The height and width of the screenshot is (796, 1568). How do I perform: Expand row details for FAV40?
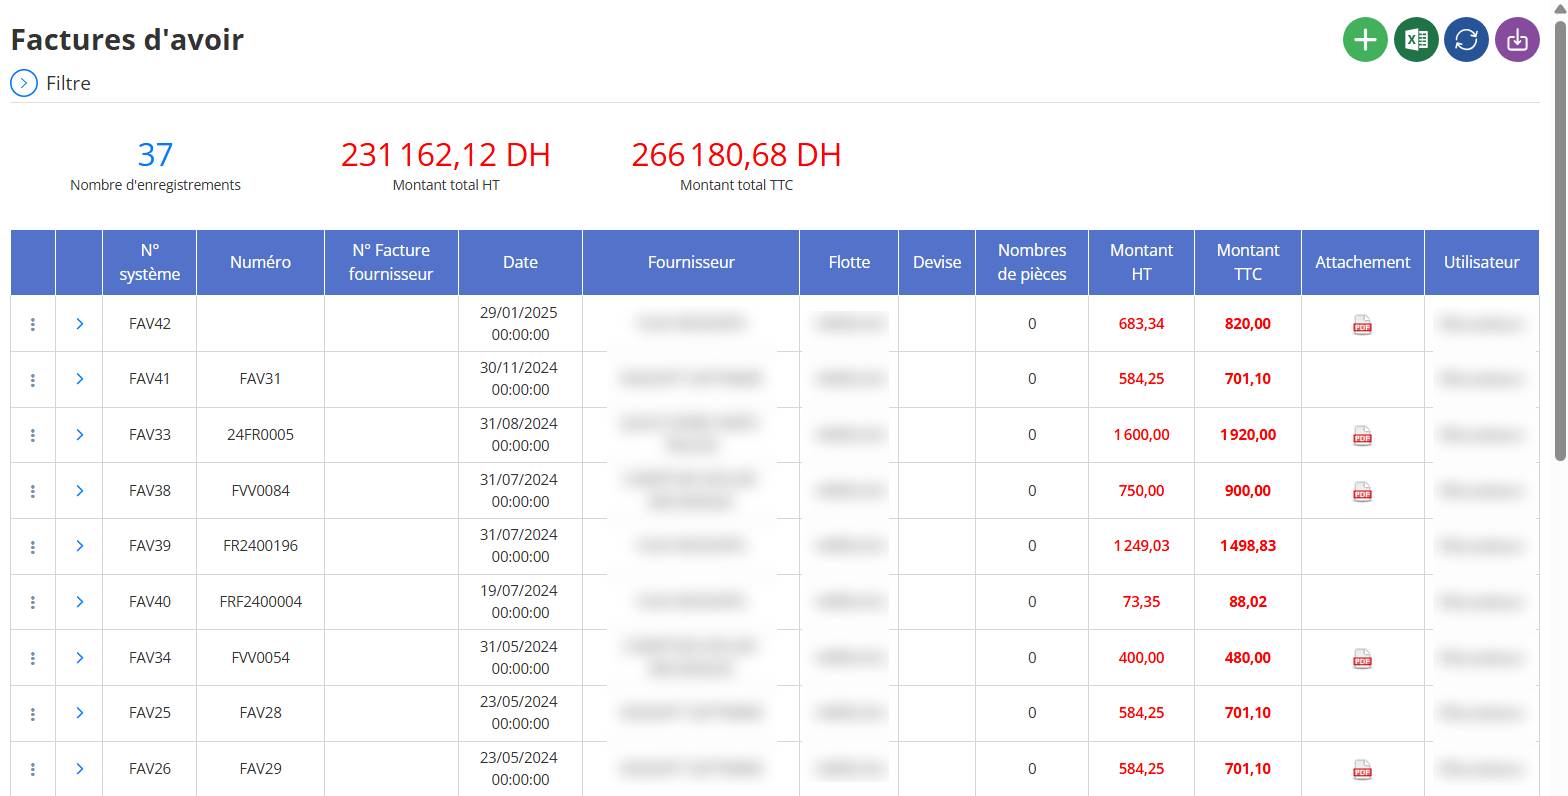(79, 602)
